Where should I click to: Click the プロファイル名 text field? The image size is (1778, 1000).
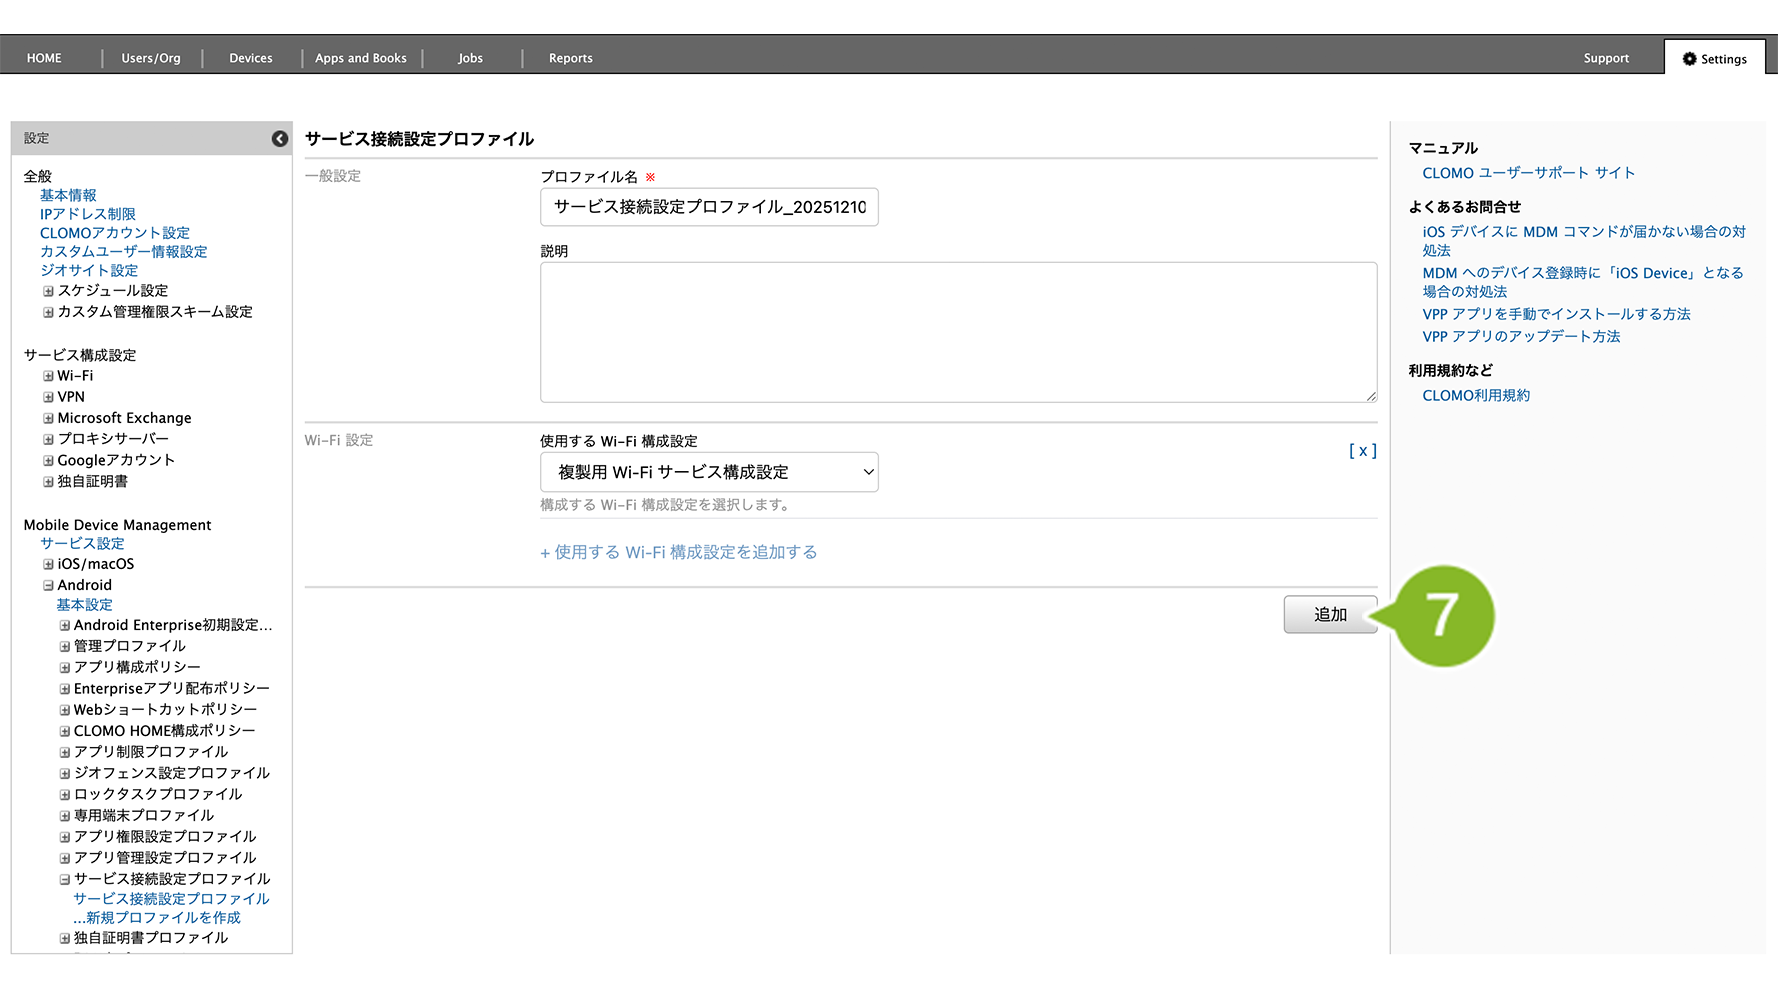tap(708, 207)
